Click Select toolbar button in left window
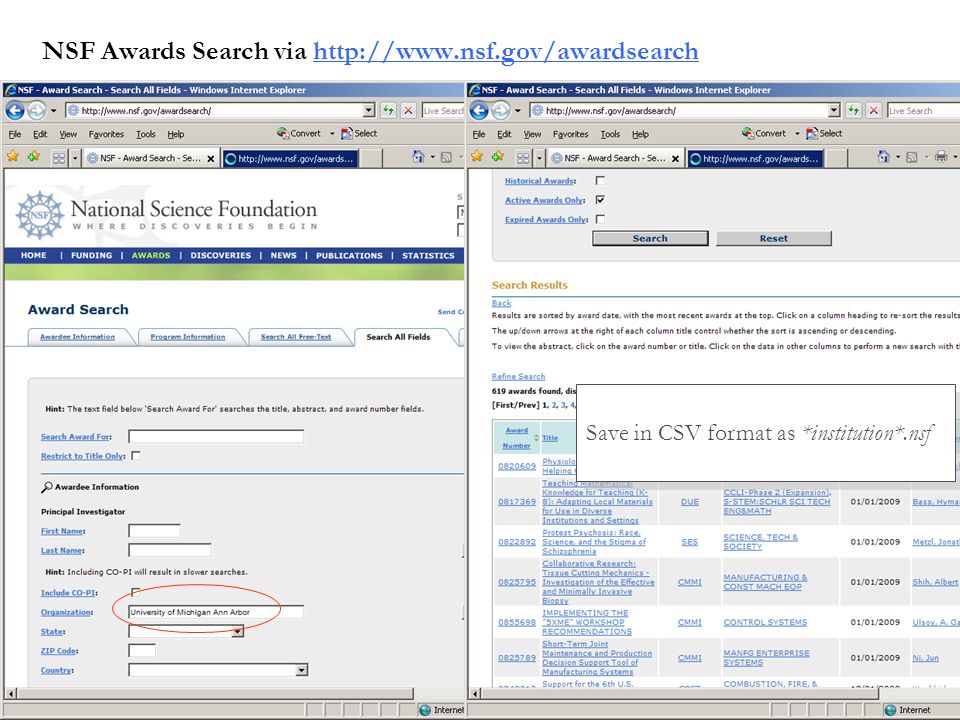The width and height of the screenshot is (960, 720). pos(359,133)
